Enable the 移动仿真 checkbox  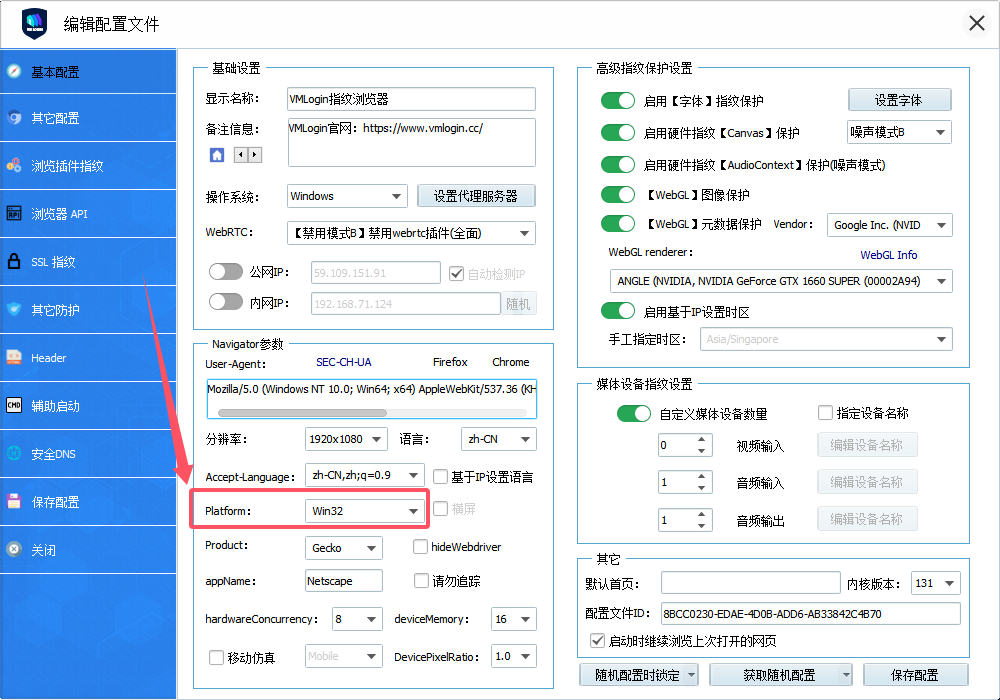(216, 657)
